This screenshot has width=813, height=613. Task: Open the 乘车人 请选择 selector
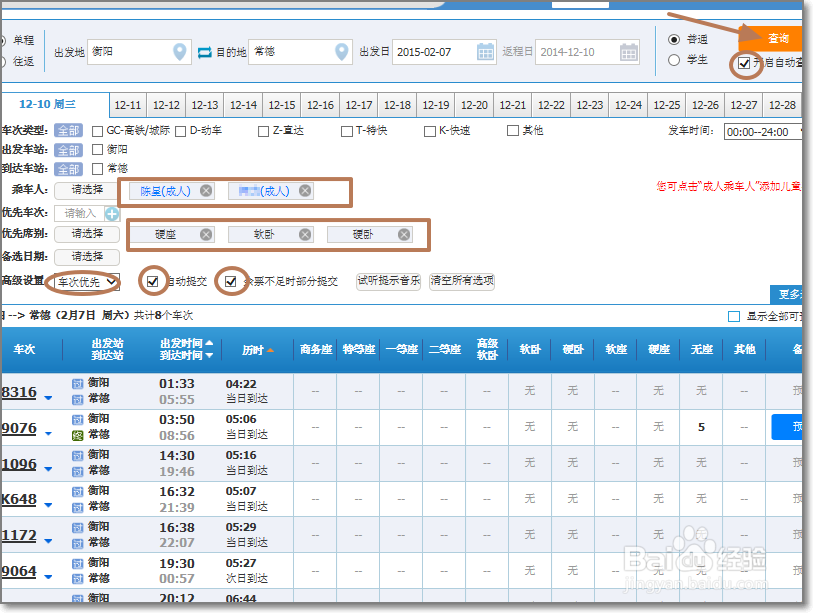coord(87,190)
